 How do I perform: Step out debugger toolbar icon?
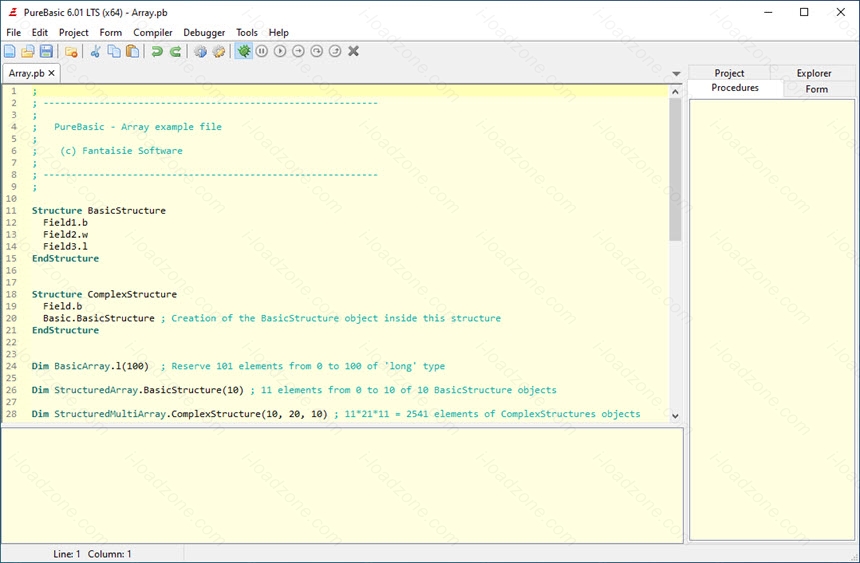point(335,52)
